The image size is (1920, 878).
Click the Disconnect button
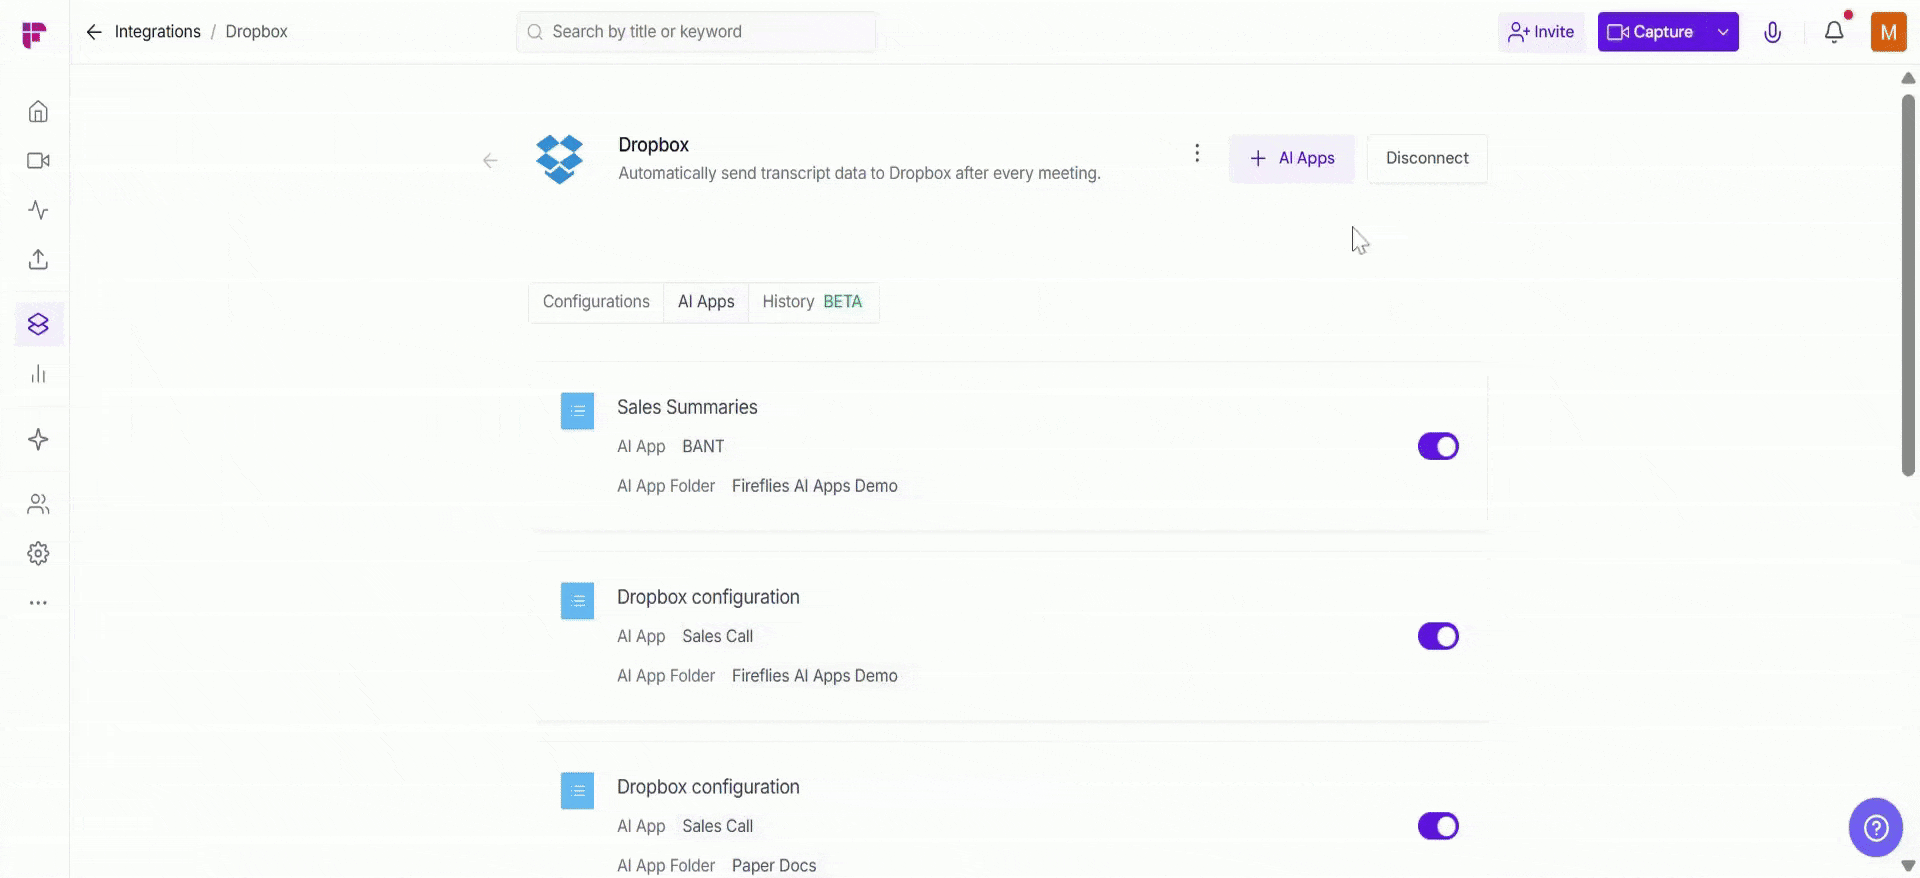[1426, 158]
